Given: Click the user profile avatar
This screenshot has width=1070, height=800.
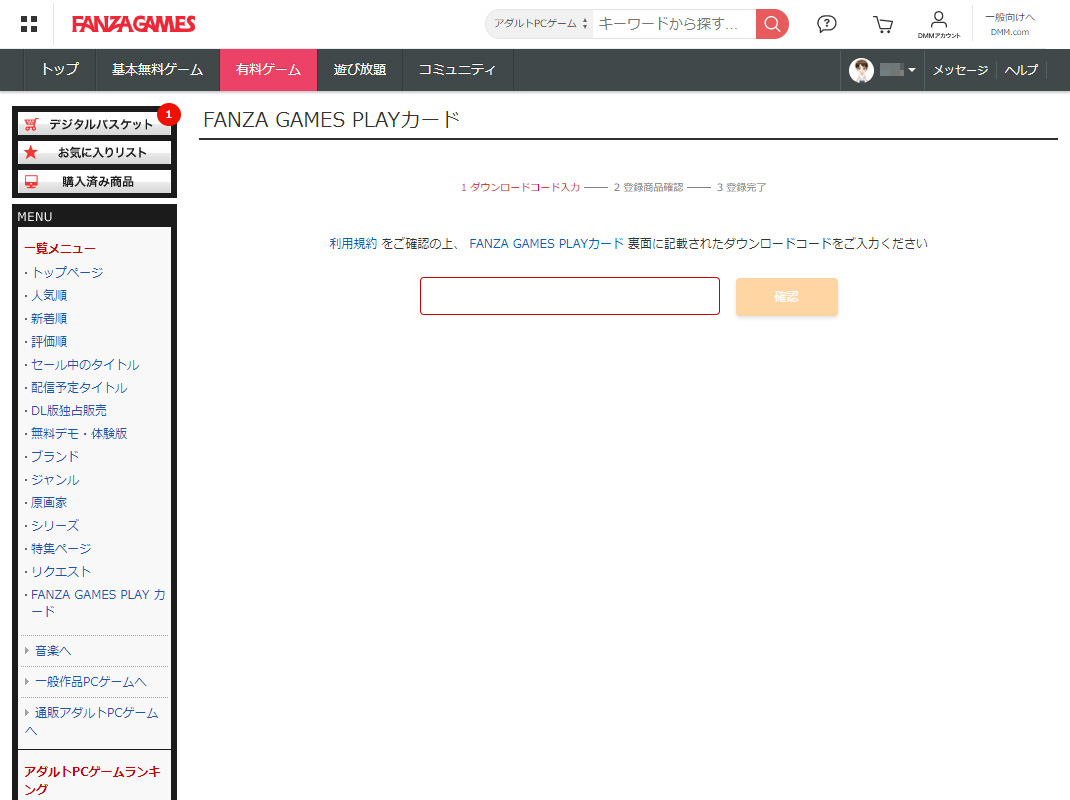Looking at the screenshot, I should point(861,70).
